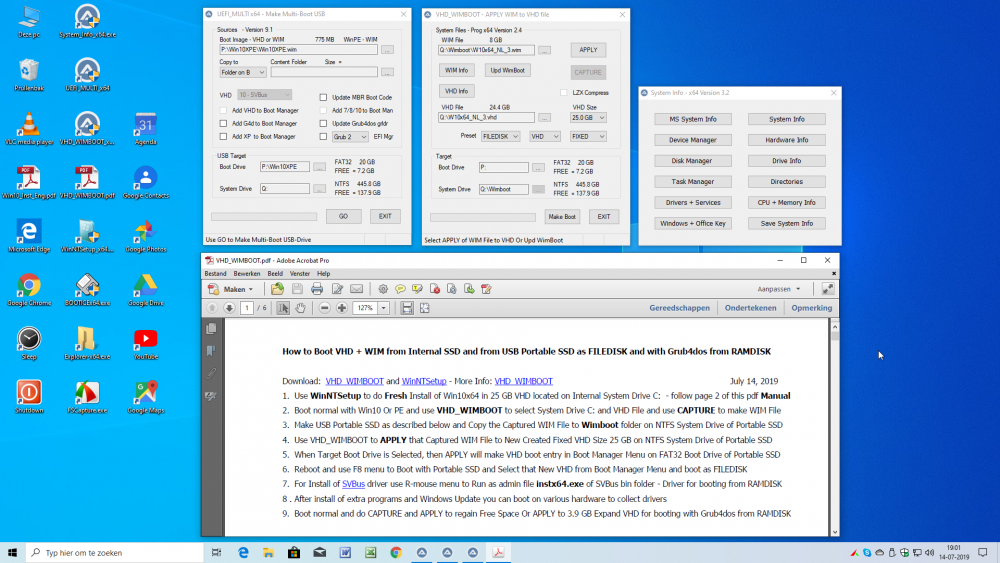Click Make Boot in VHD_WIMBOOT
Viewport: 1000px width, 563px height.
pyautogui.click(x=562, y=217)
